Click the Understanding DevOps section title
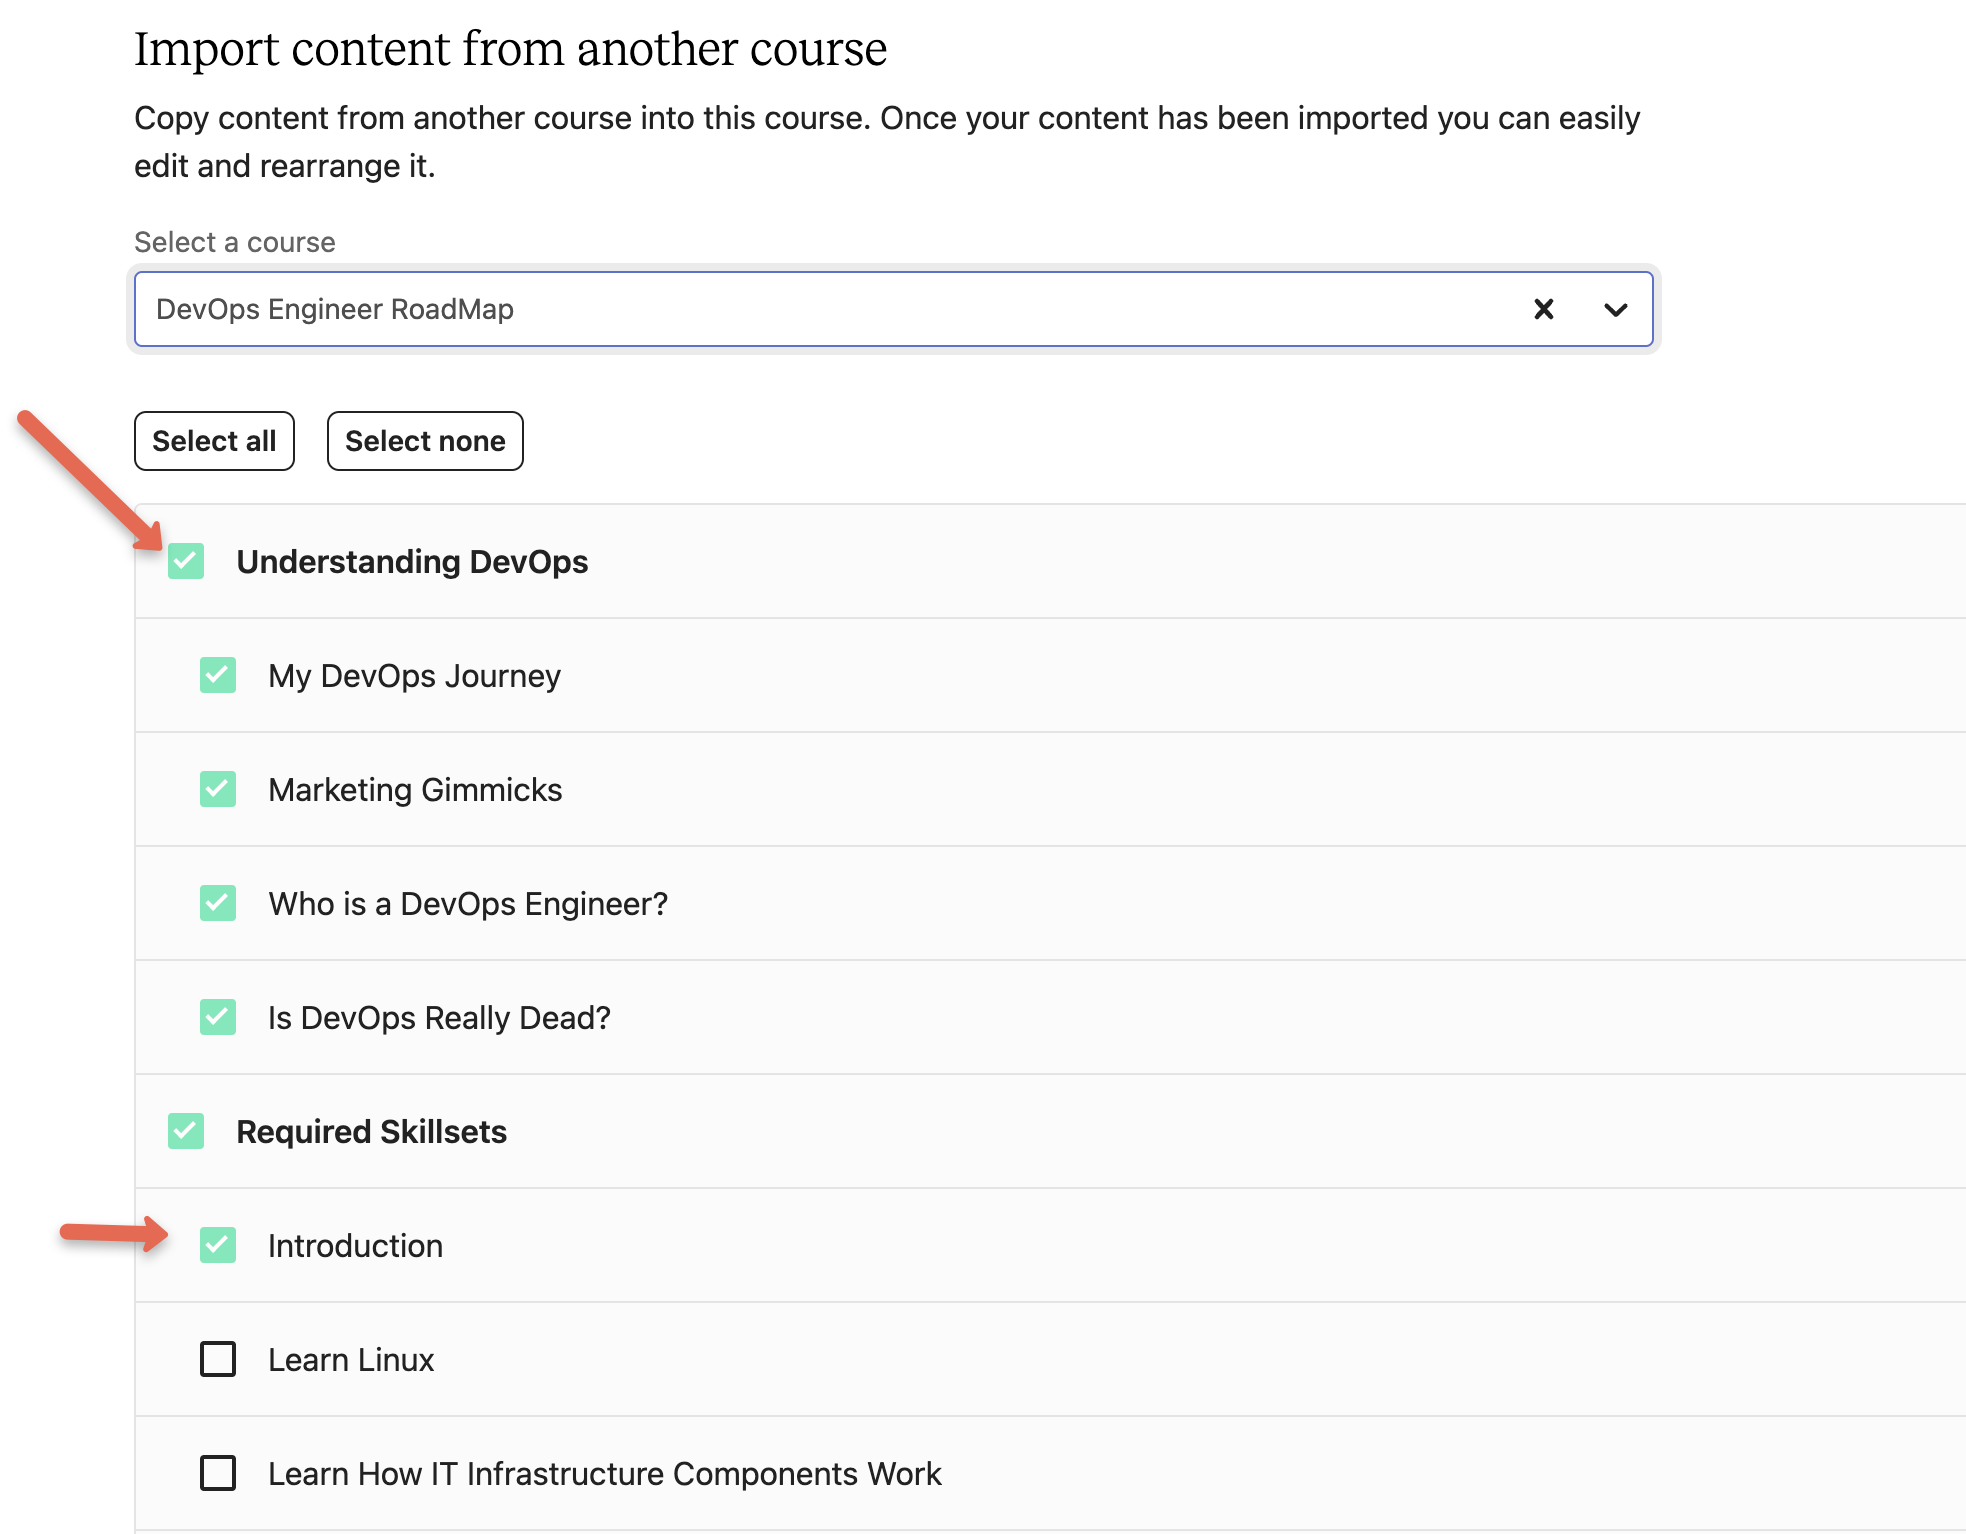The image size is (1966, 1534). (412, 561)
